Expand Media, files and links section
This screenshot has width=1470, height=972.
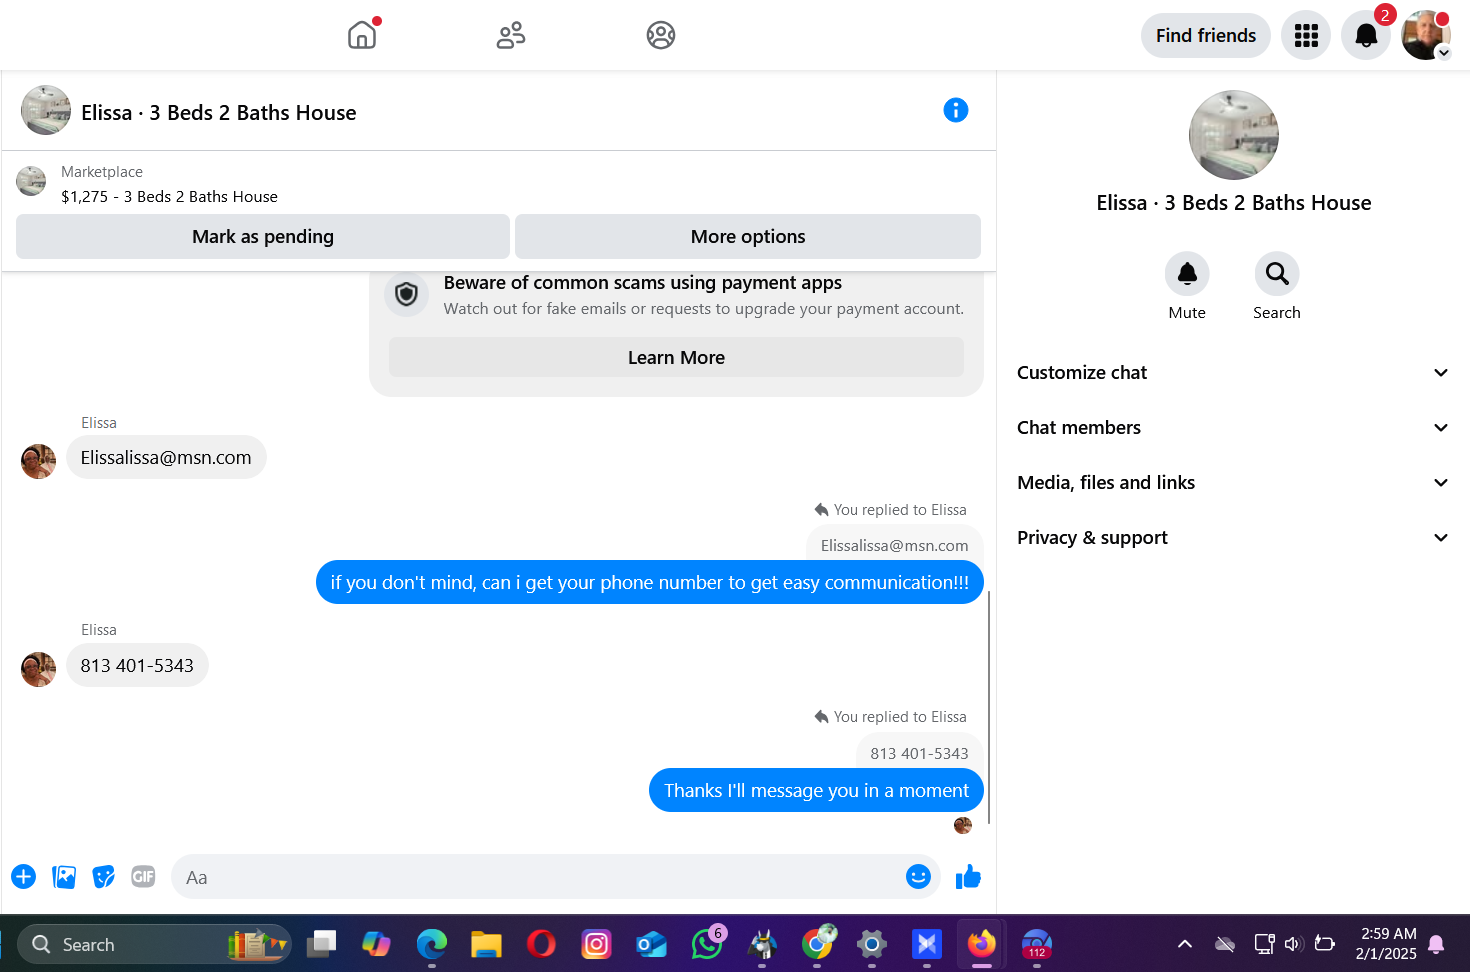point(1233,482)
